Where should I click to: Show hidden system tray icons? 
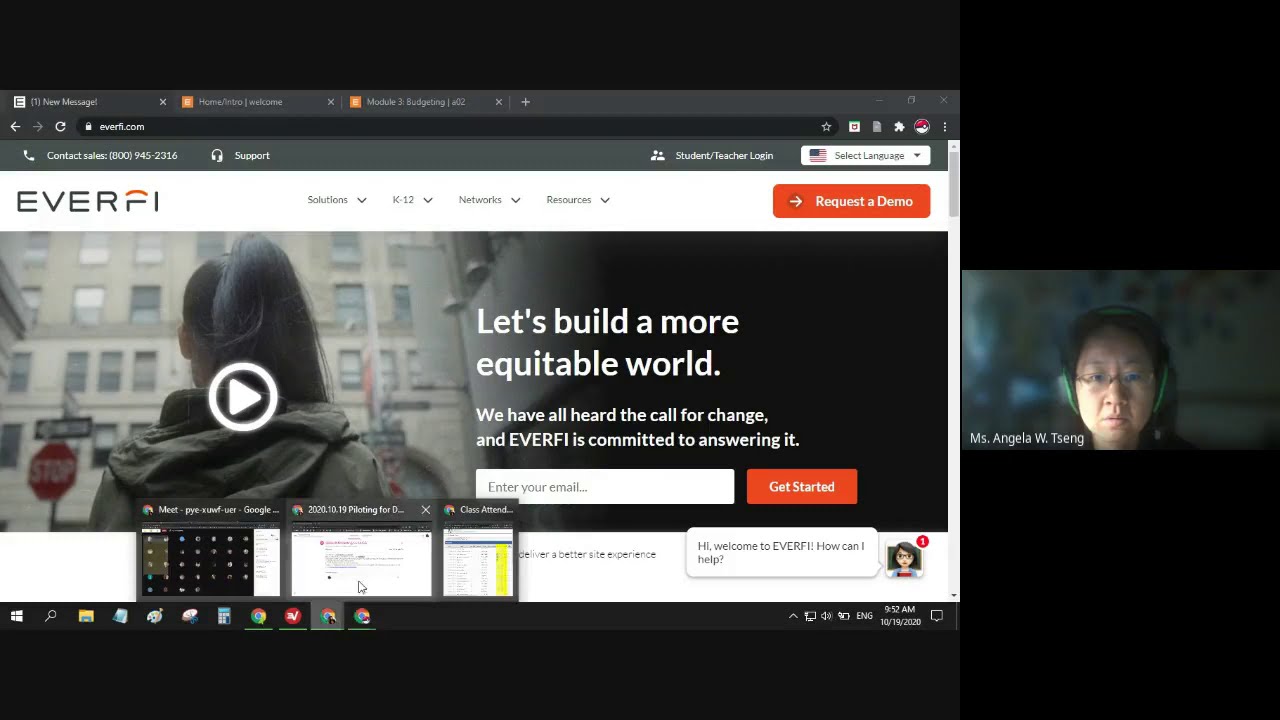pos(794,616)
